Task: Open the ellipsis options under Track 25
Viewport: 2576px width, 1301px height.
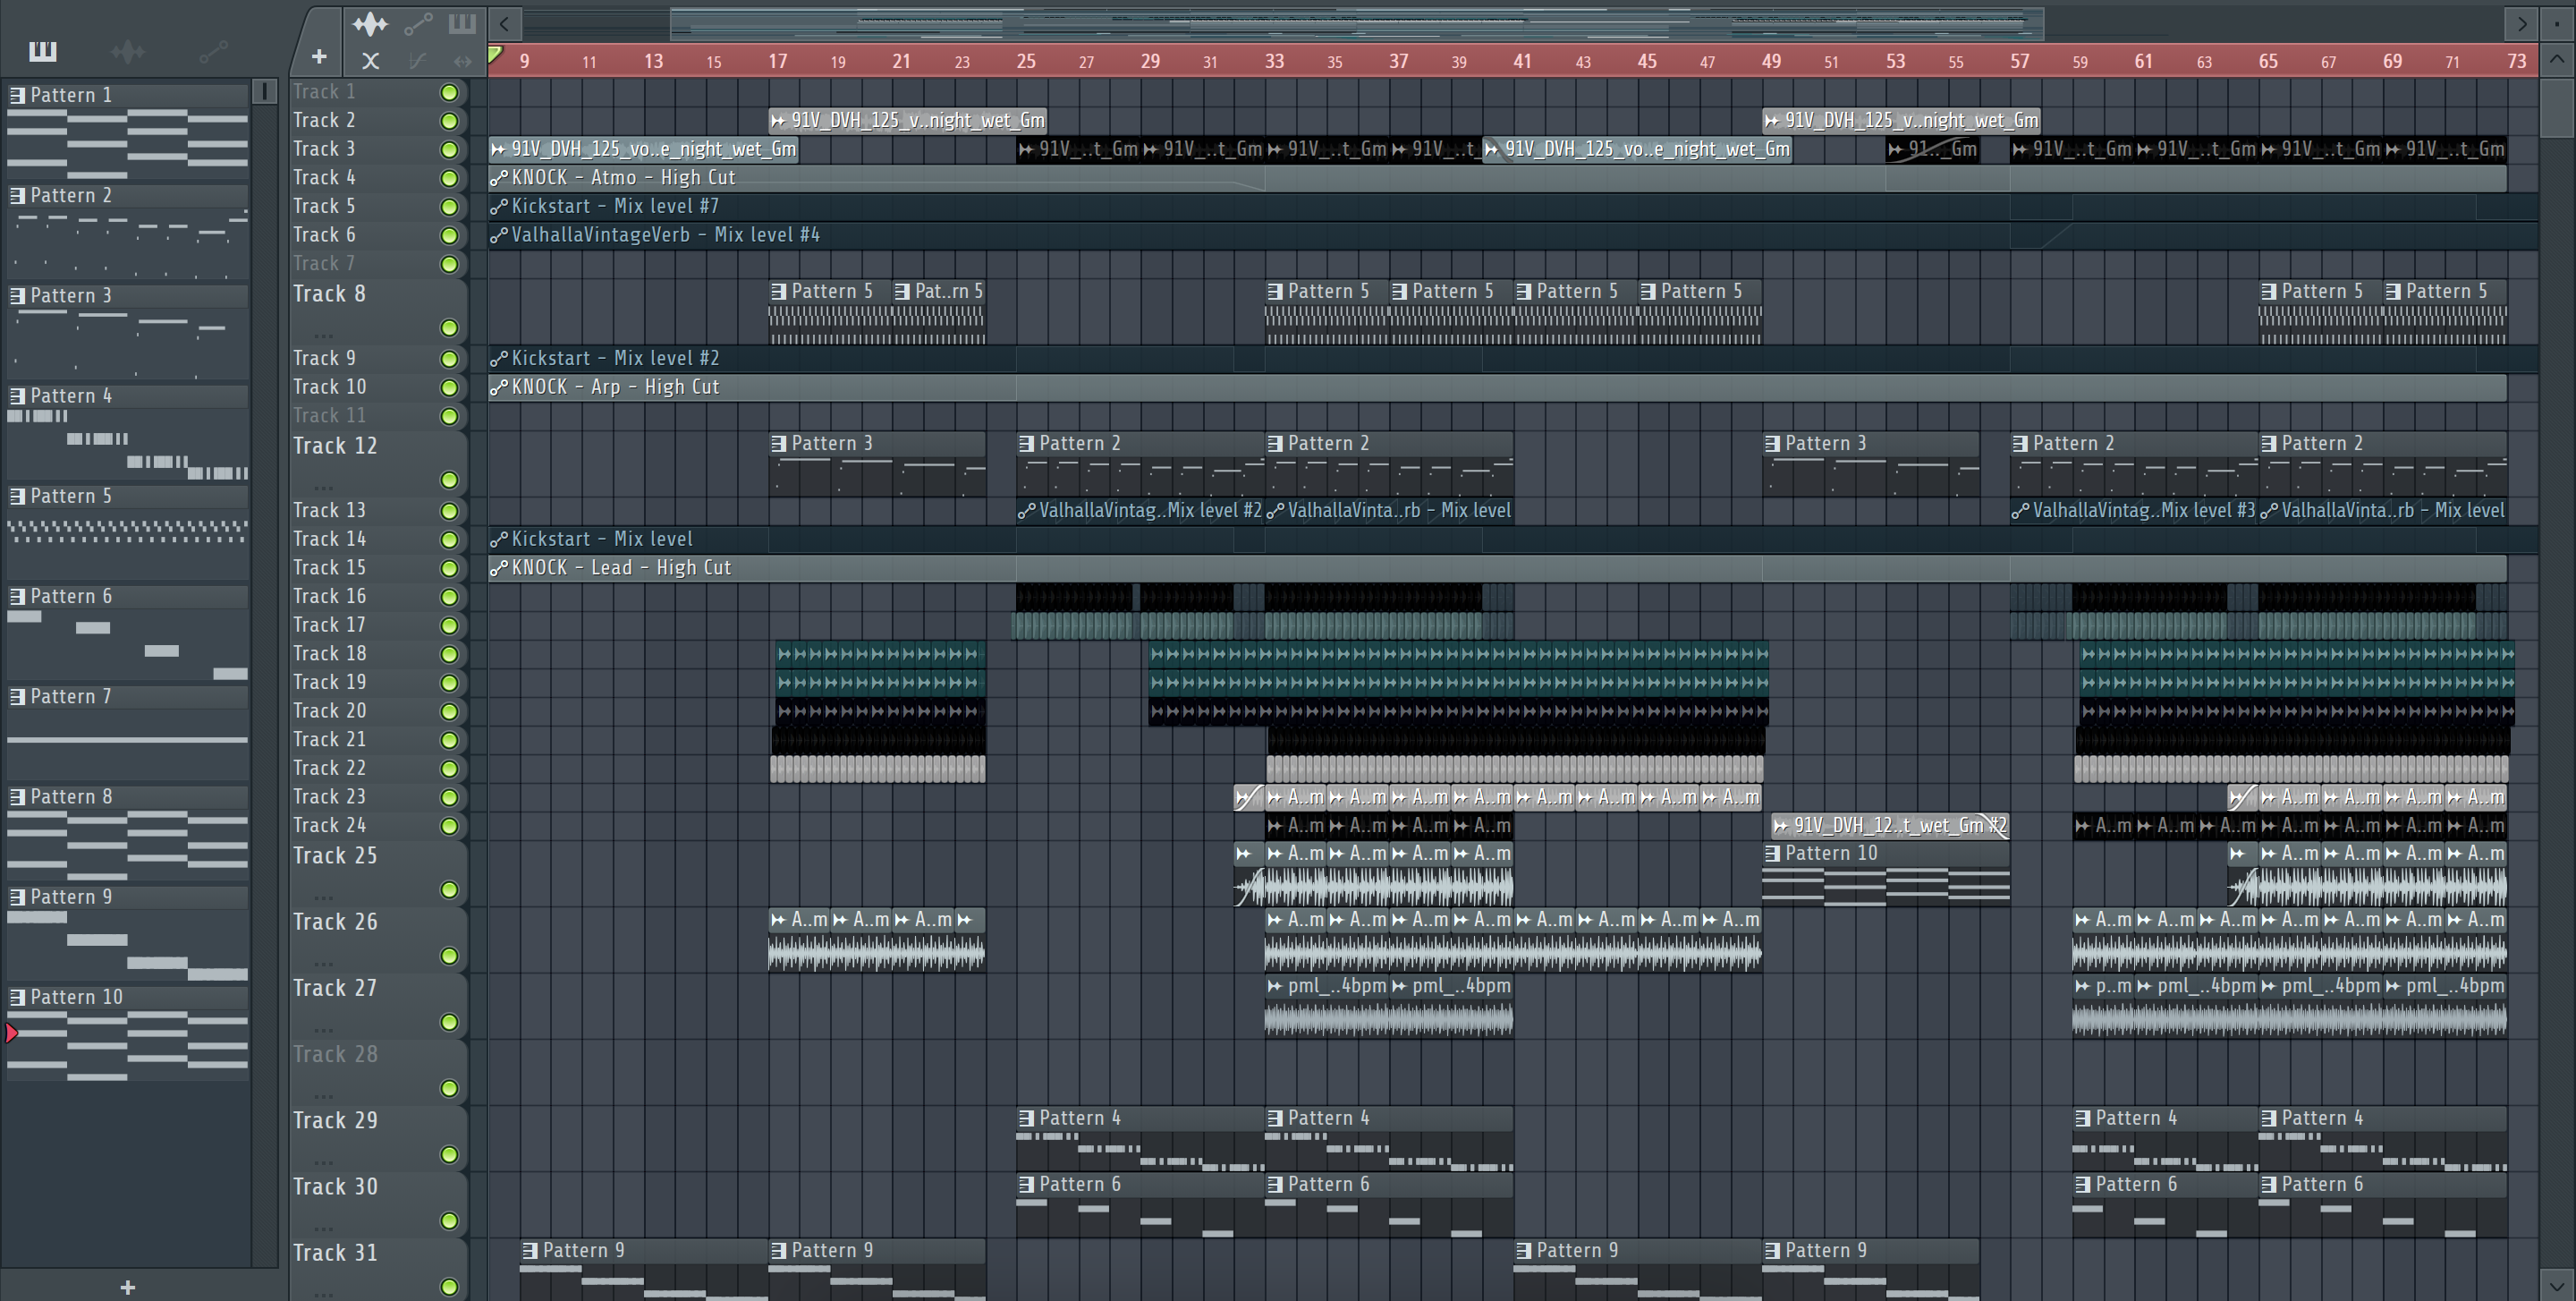Action: [322, 897]
